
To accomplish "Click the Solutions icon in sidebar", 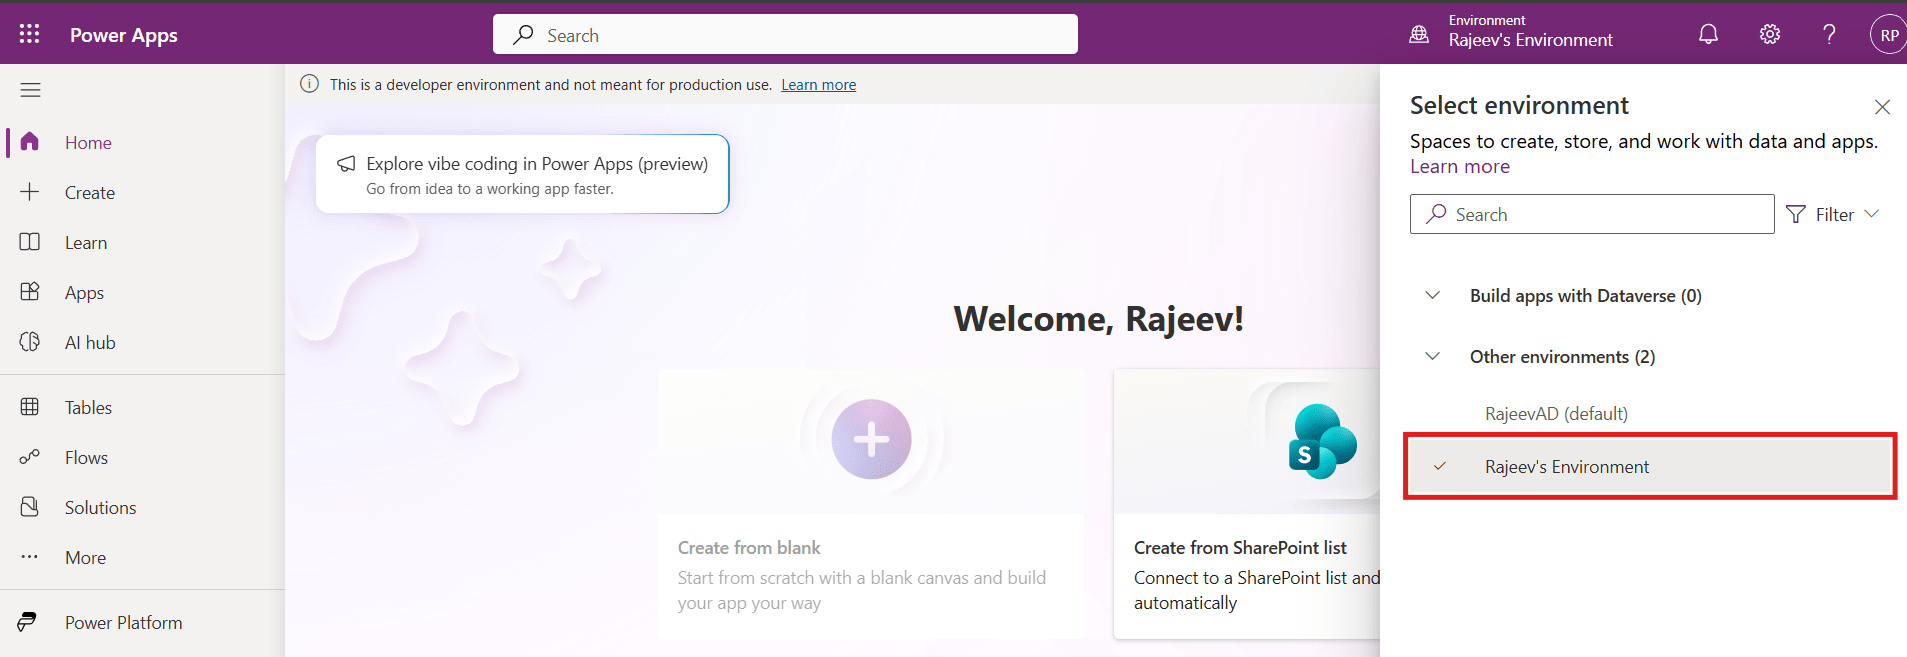I will (x=30, y=506).
